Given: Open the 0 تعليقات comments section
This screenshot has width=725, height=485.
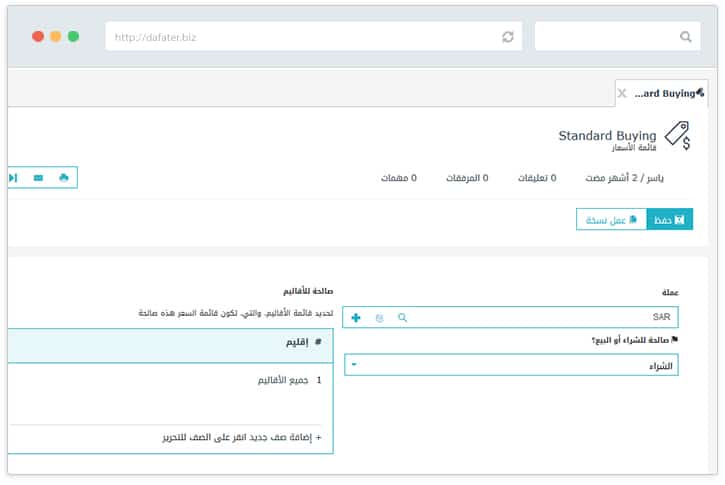Looking at the screenshot, I should (537, 178).
